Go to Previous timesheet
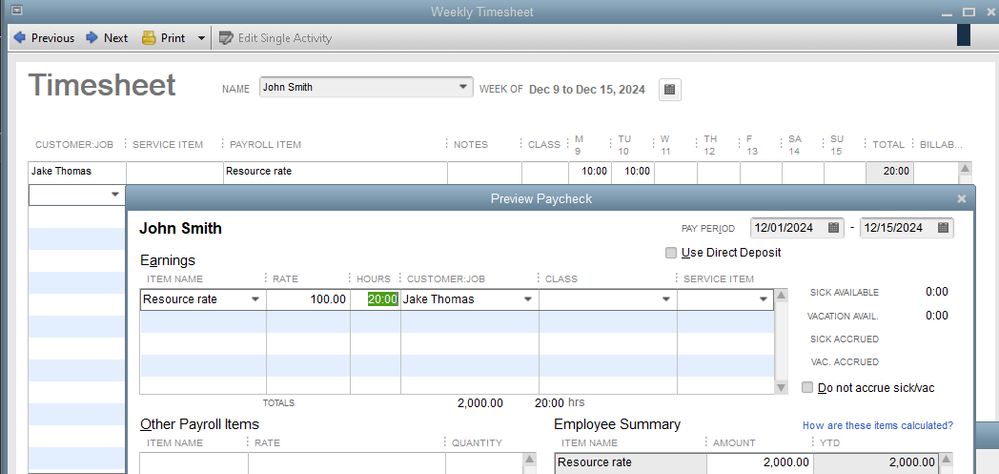 point(43,38)
